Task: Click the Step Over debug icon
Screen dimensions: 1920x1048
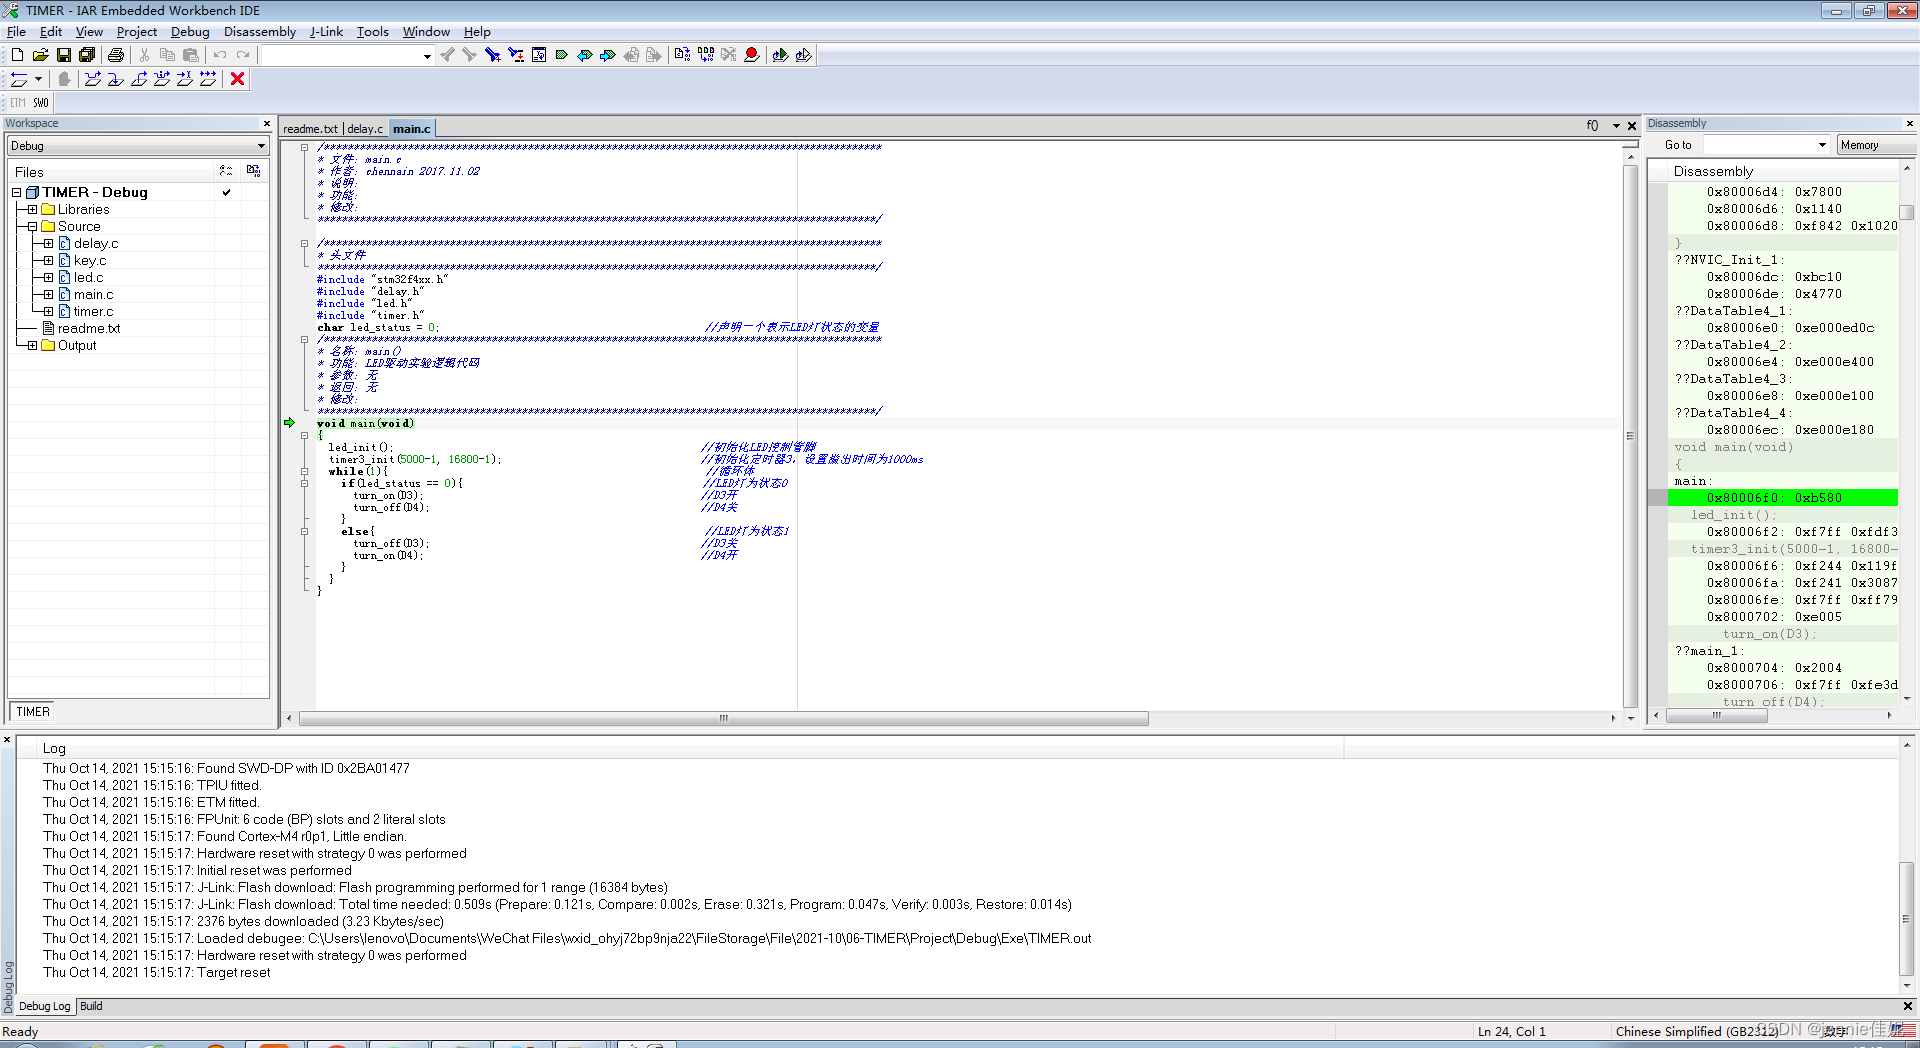Action: (93, 79)
